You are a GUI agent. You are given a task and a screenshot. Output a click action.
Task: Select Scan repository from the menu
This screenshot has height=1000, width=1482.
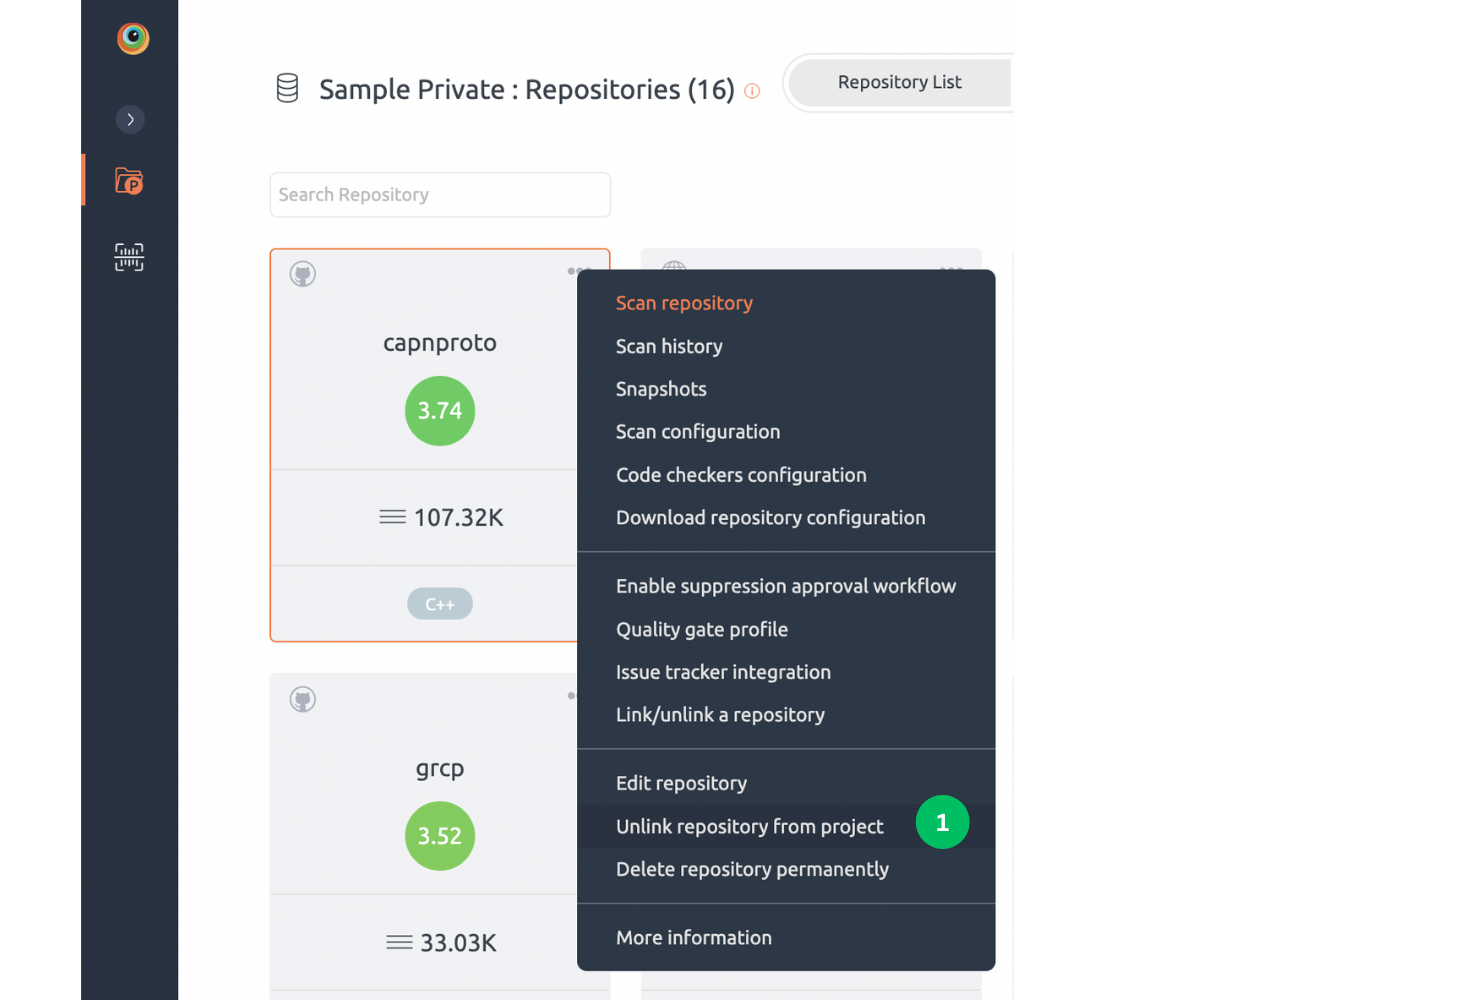coord(684,303)
